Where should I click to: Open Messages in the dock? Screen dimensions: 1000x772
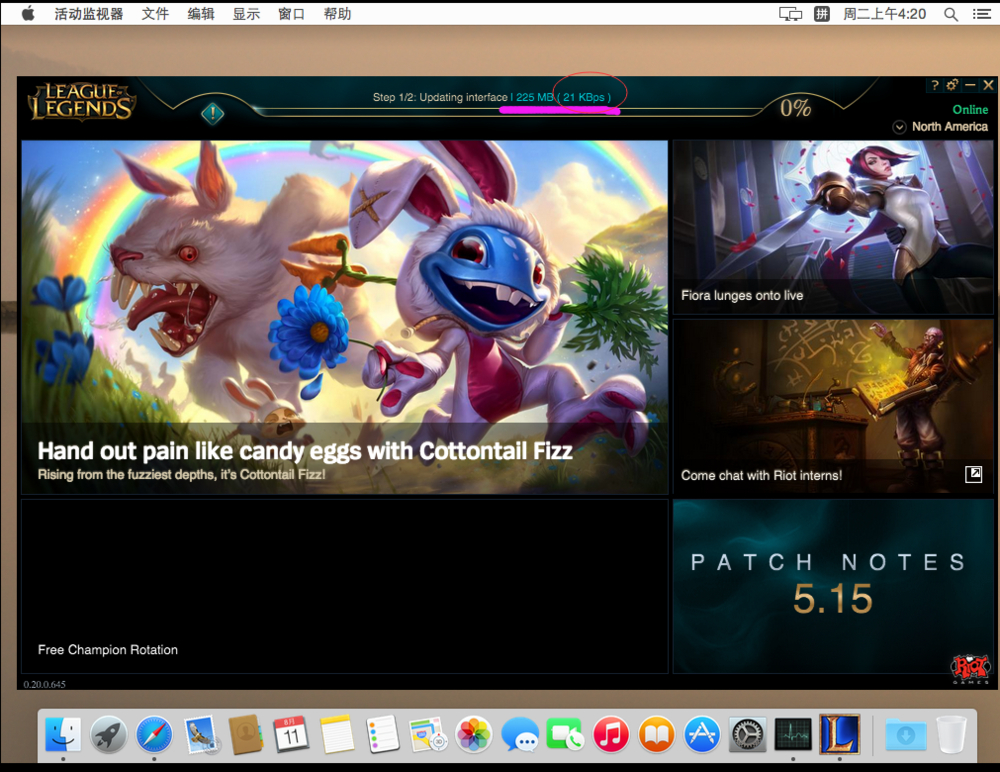(519, 734)
